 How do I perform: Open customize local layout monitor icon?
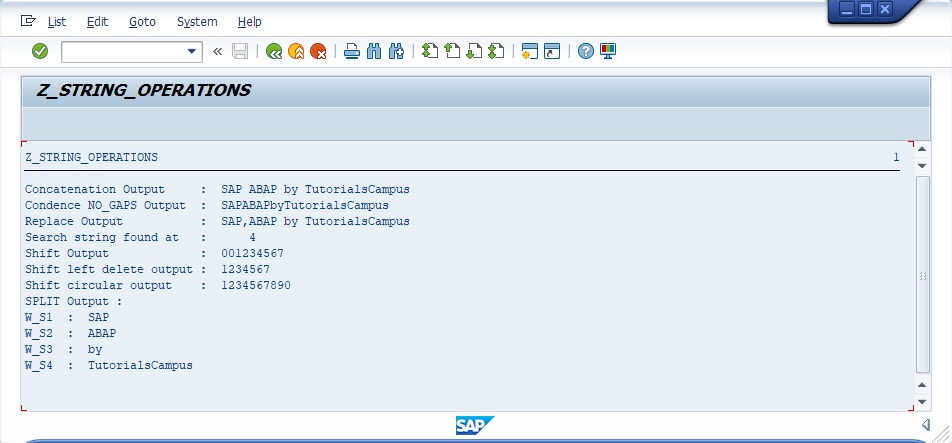pos(608,51)
